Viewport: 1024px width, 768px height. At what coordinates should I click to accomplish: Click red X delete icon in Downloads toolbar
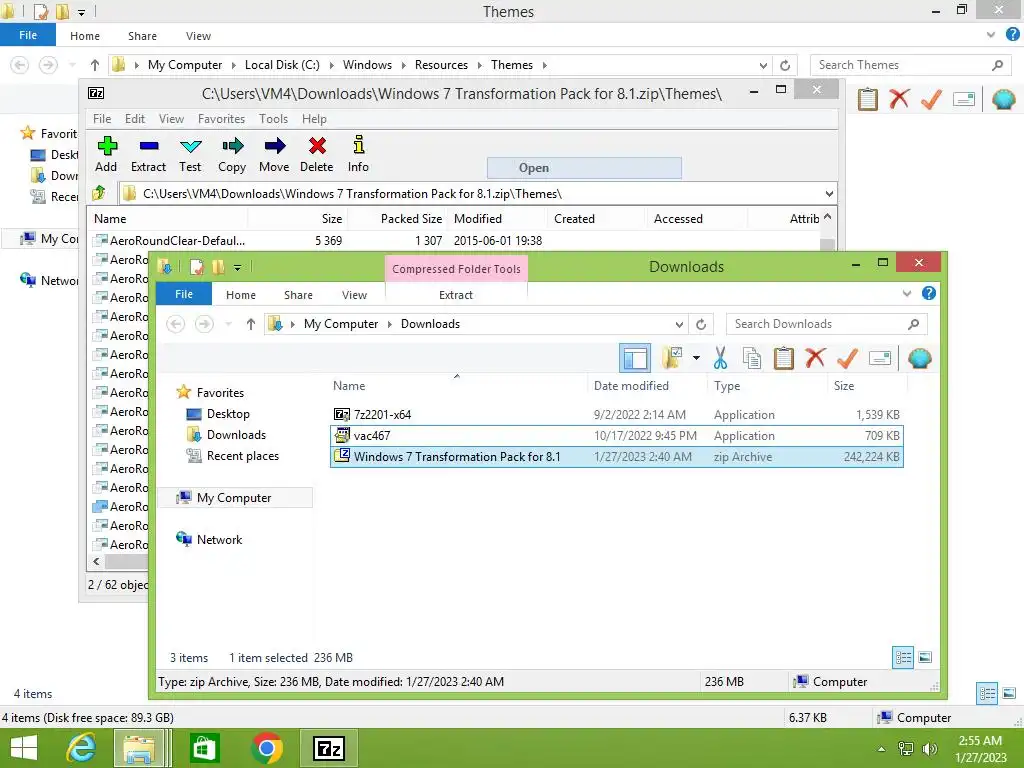pos(815,358)
